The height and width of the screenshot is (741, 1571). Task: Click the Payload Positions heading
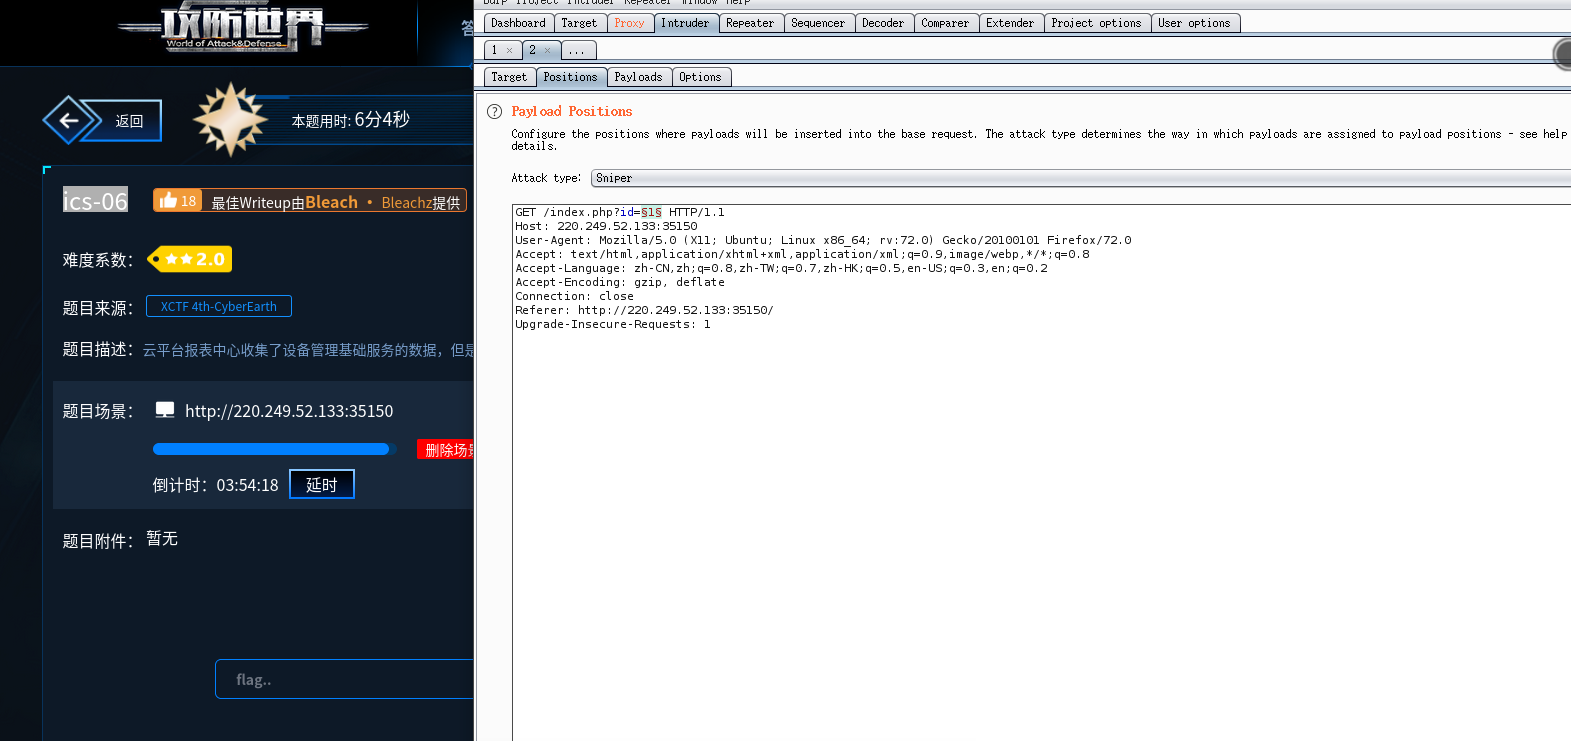(572, 111)
